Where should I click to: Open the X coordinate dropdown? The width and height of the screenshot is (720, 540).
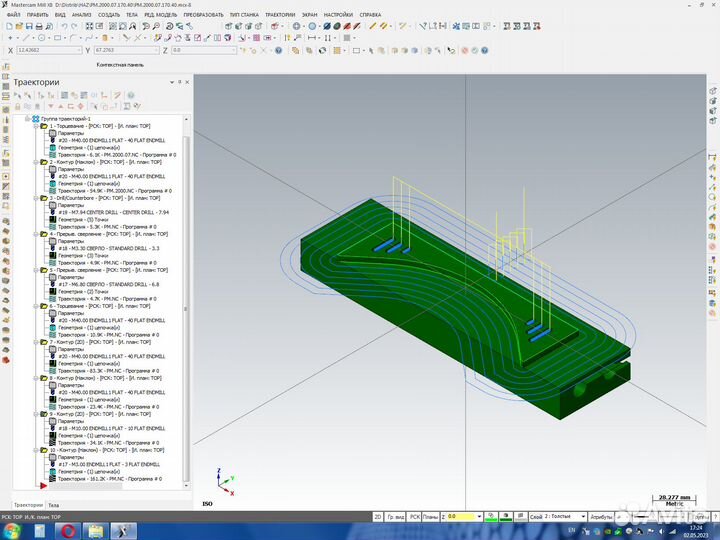point(79,51)
